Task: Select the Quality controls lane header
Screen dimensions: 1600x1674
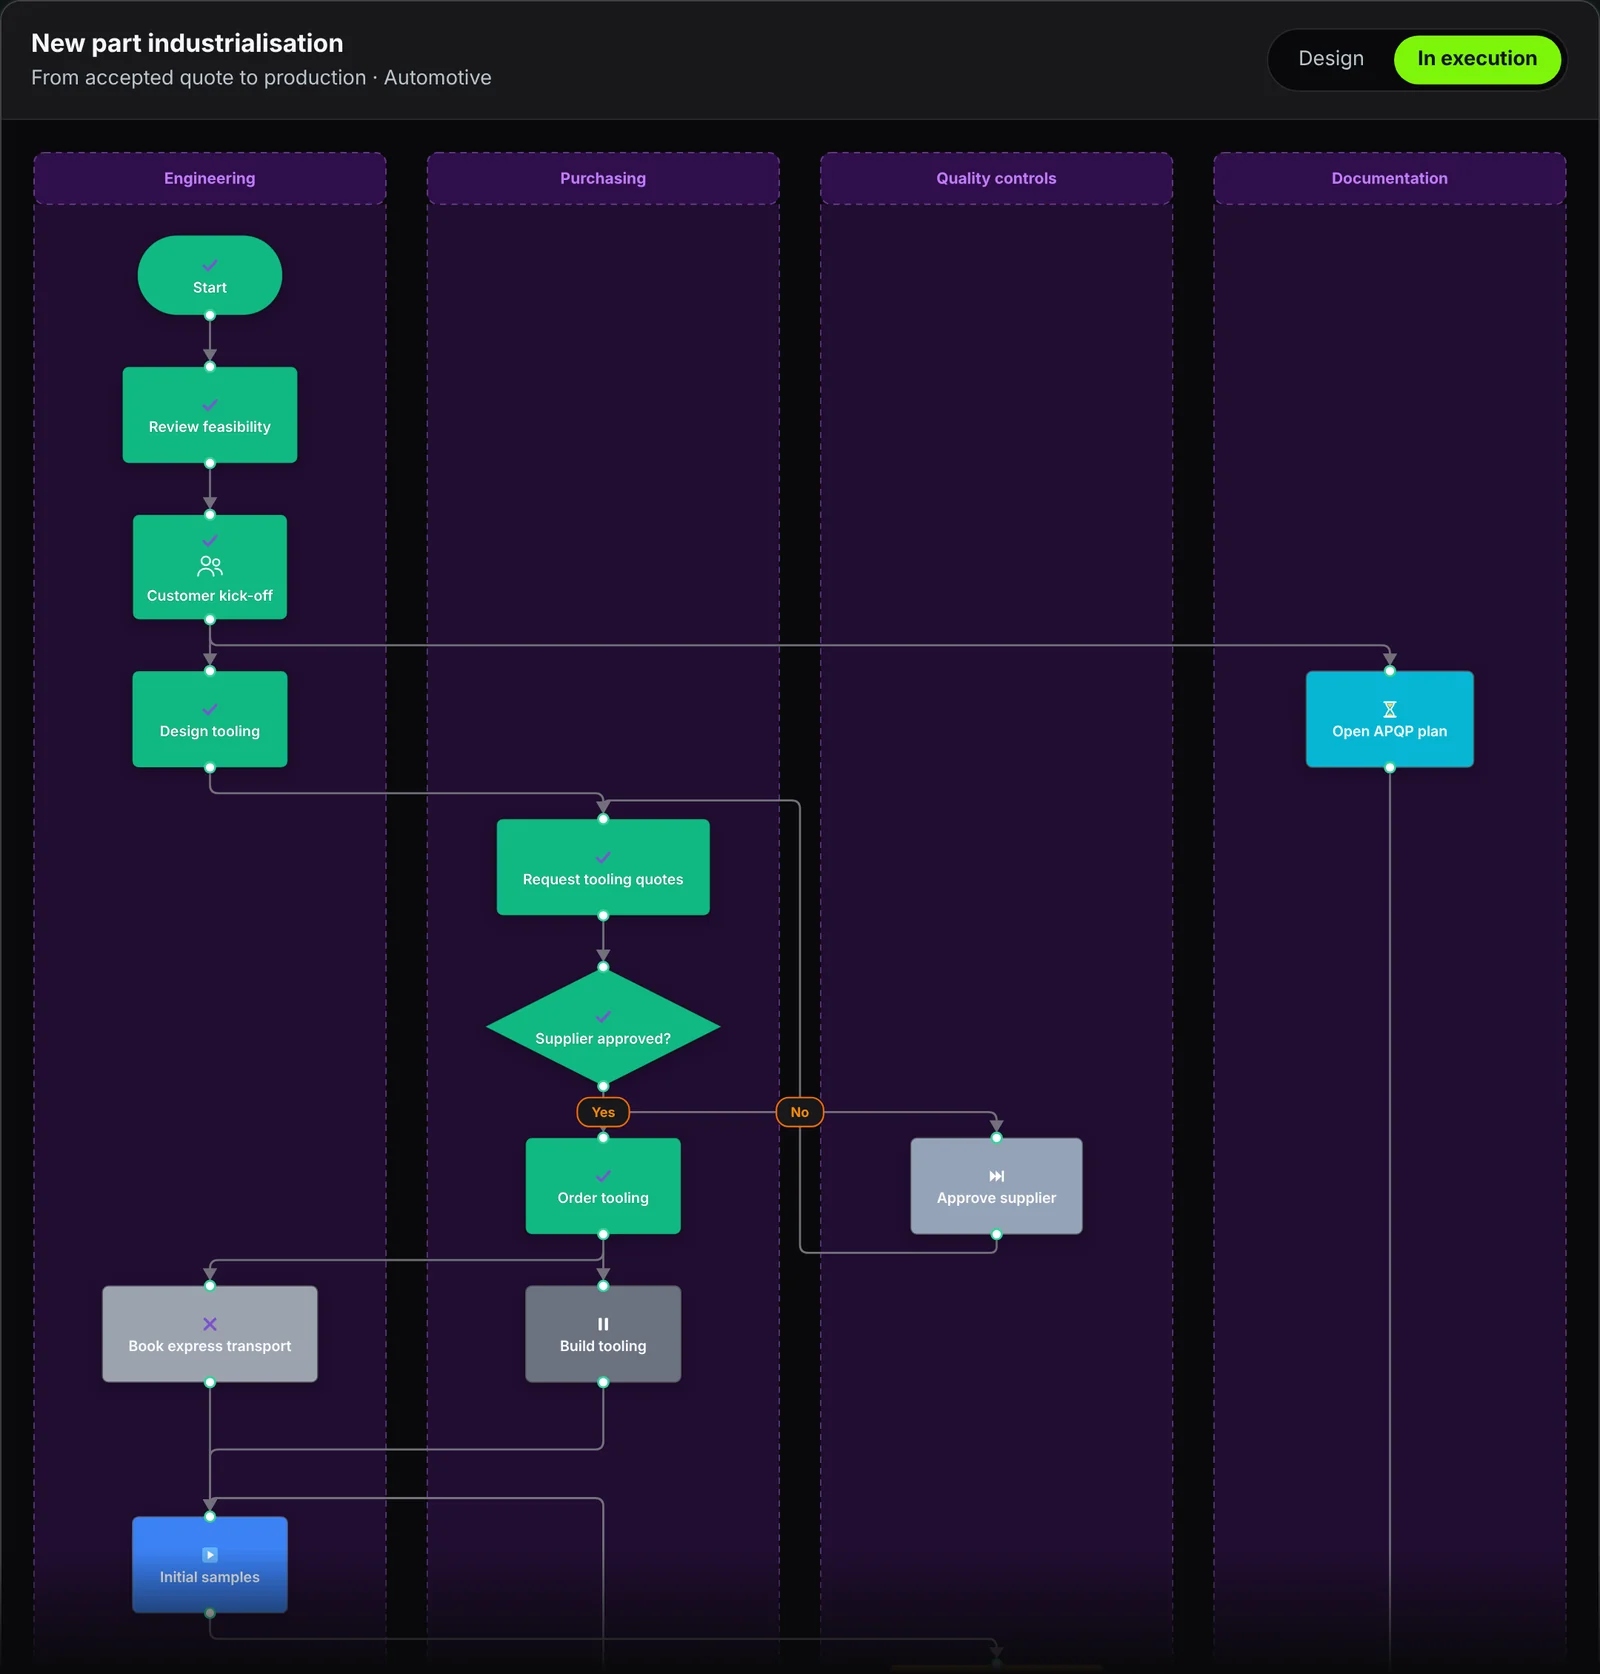Action: pos(996,178)
